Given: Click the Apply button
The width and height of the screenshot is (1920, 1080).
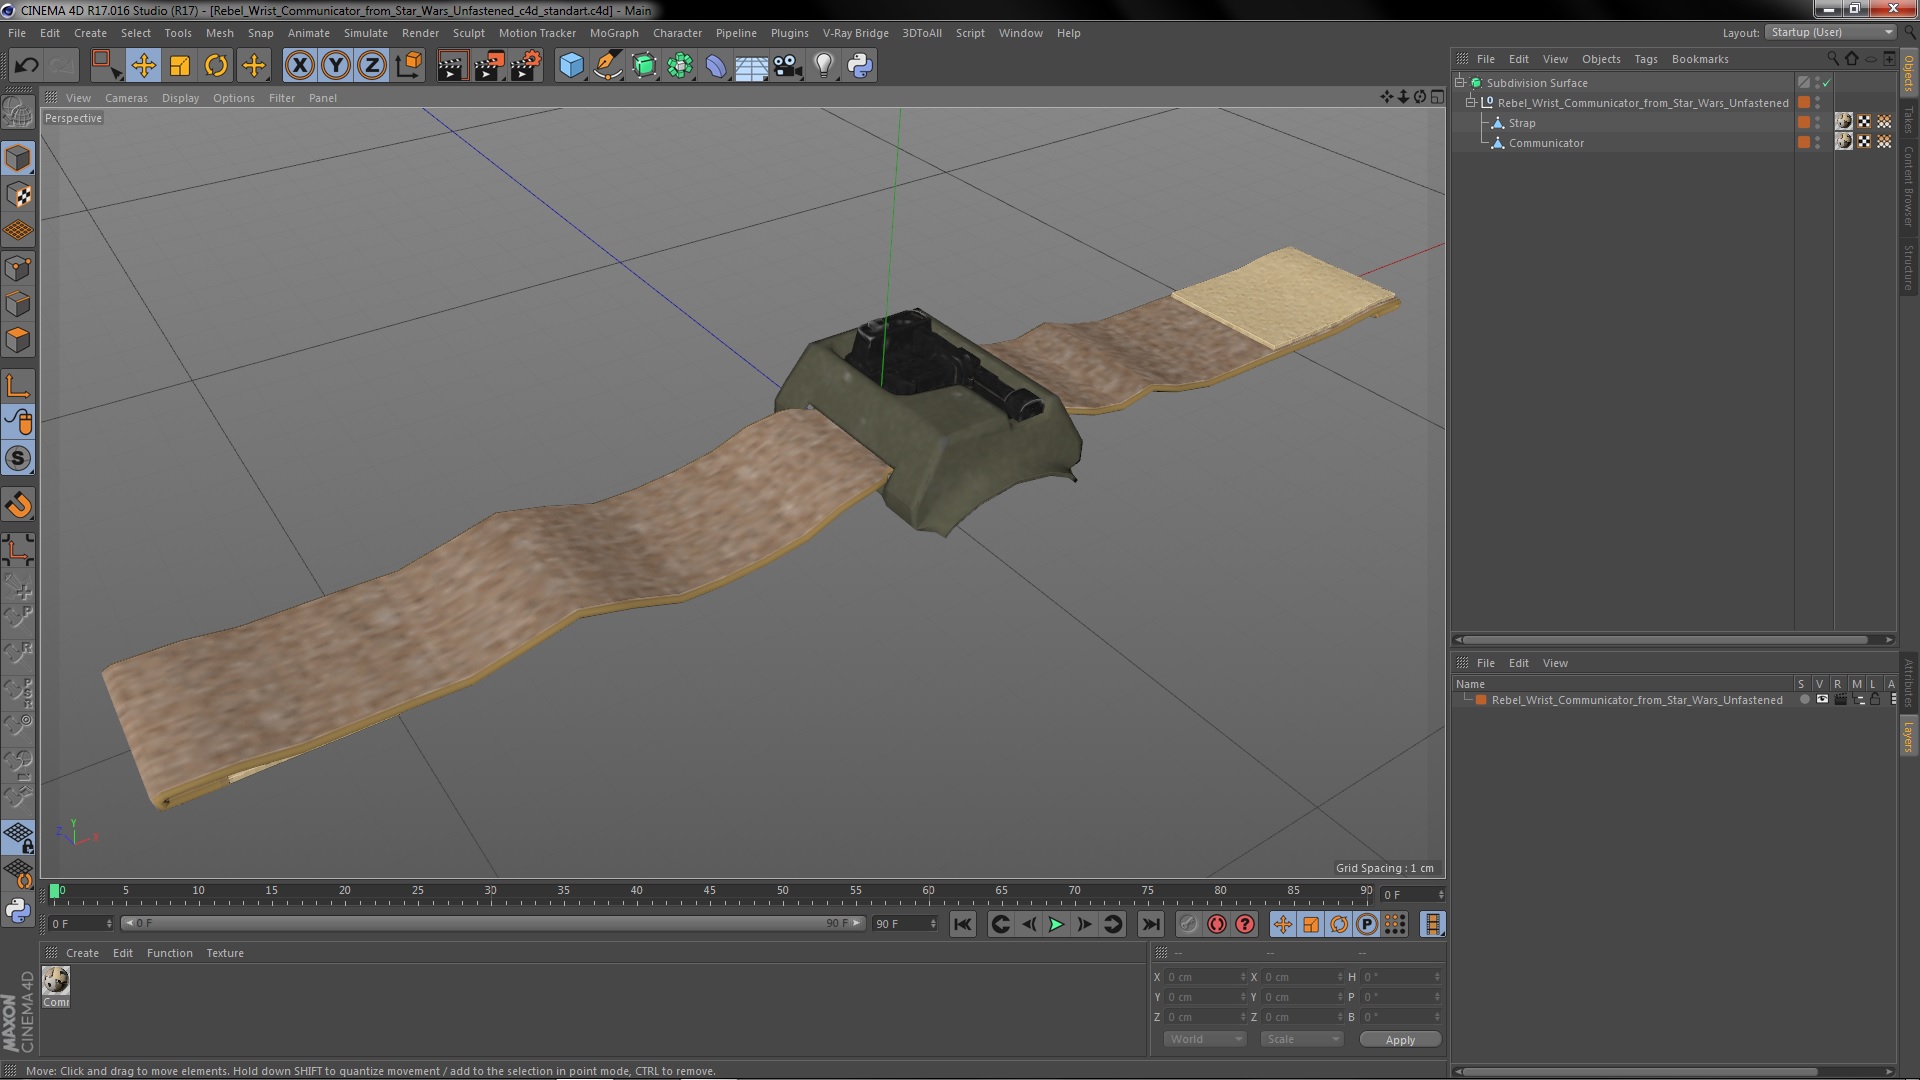Looking at the screenshot, I should pos(1400,1040).
